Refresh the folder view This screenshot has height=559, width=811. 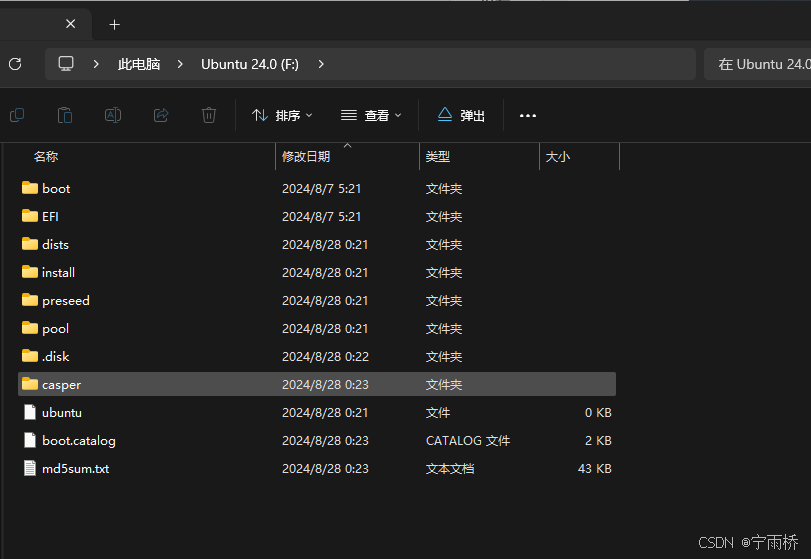point(16,64)
